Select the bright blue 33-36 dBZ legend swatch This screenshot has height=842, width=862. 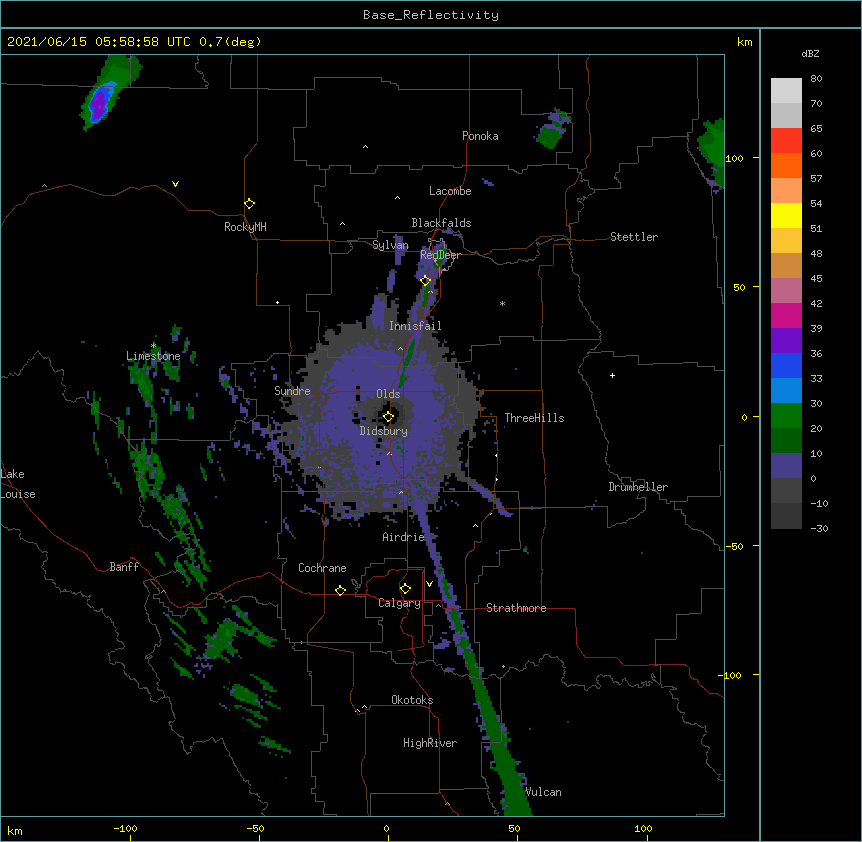786,365
